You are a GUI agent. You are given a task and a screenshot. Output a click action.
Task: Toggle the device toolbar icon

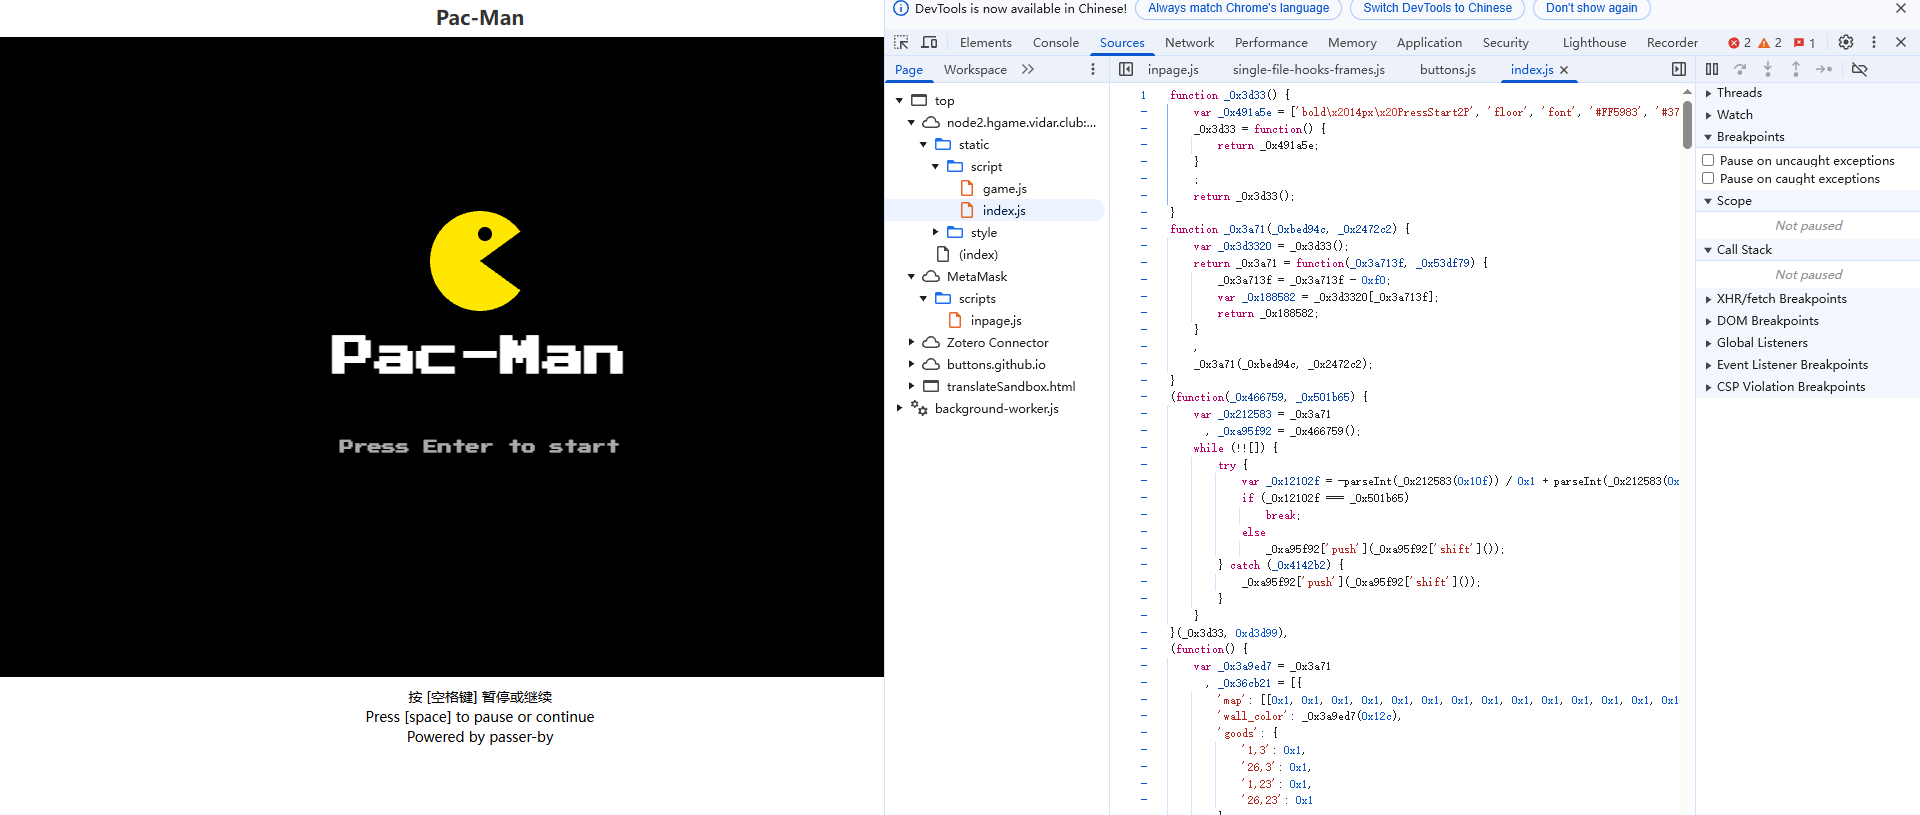(929, 42)
